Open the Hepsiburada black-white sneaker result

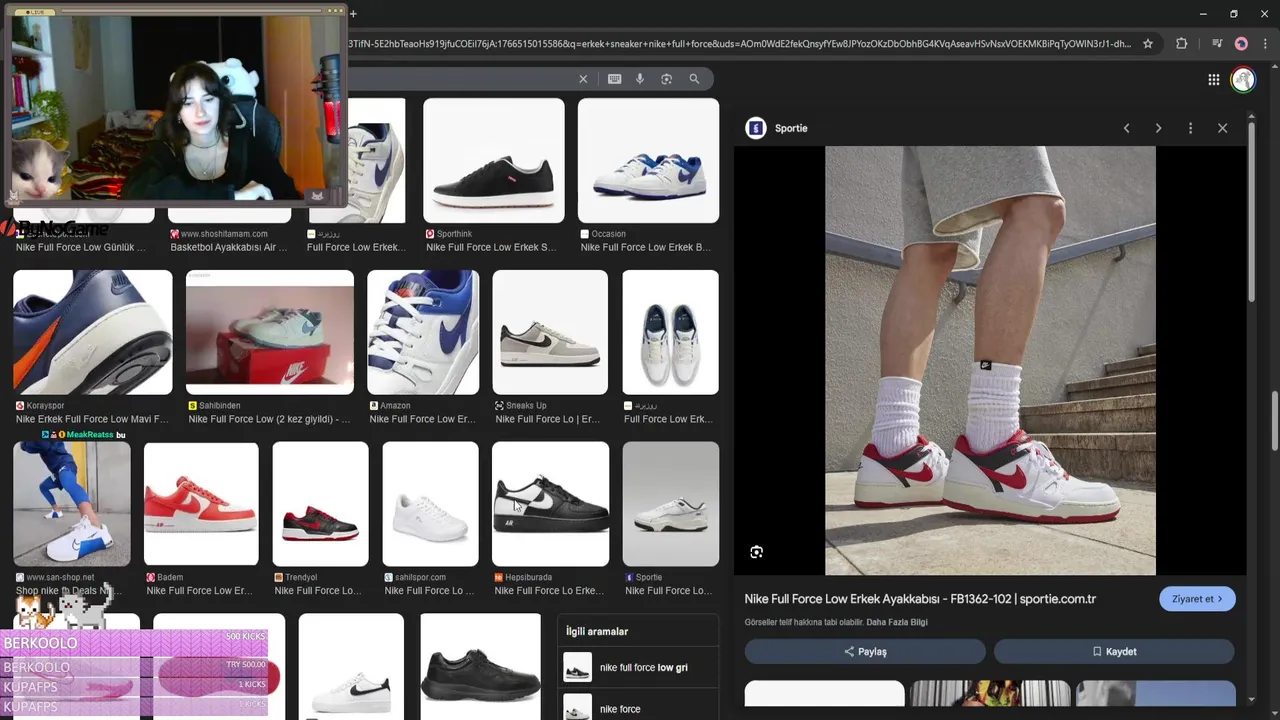(x=550, y=504)
